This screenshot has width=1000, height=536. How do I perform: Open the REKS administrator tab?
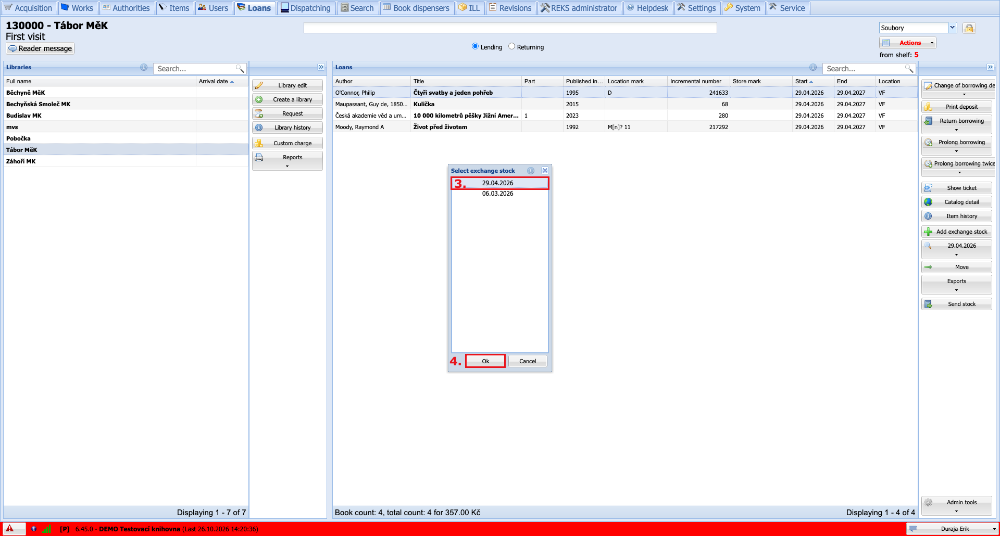click(580, 8)
